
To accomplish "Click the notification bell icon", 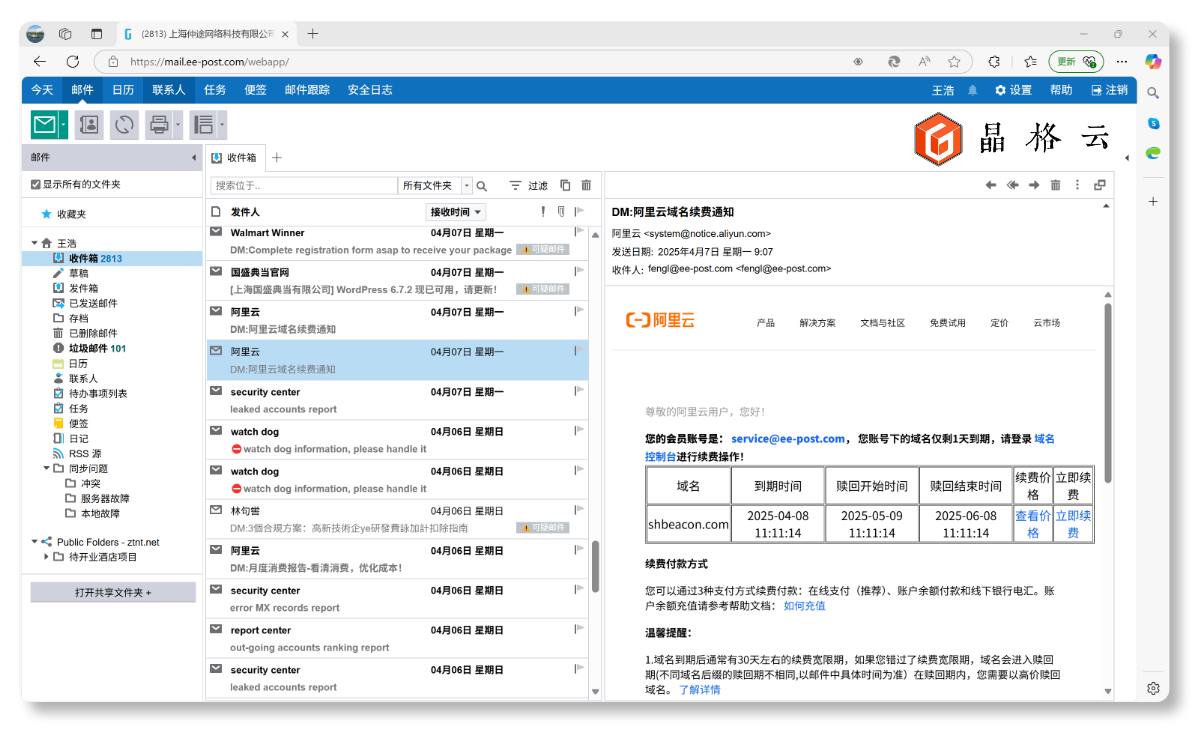I will (x=973, y=90).
